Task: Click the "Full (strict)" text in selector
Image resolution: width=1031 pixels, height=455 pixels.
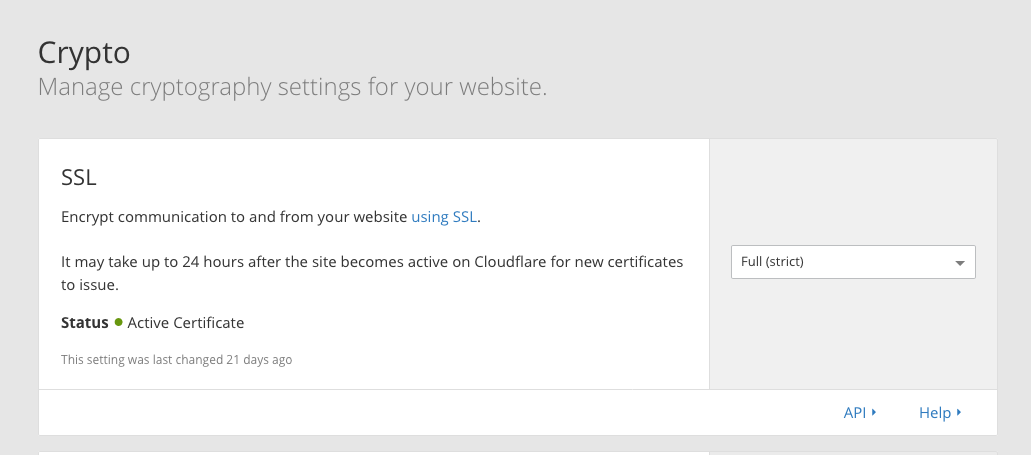Action: [x=773, y=262]
